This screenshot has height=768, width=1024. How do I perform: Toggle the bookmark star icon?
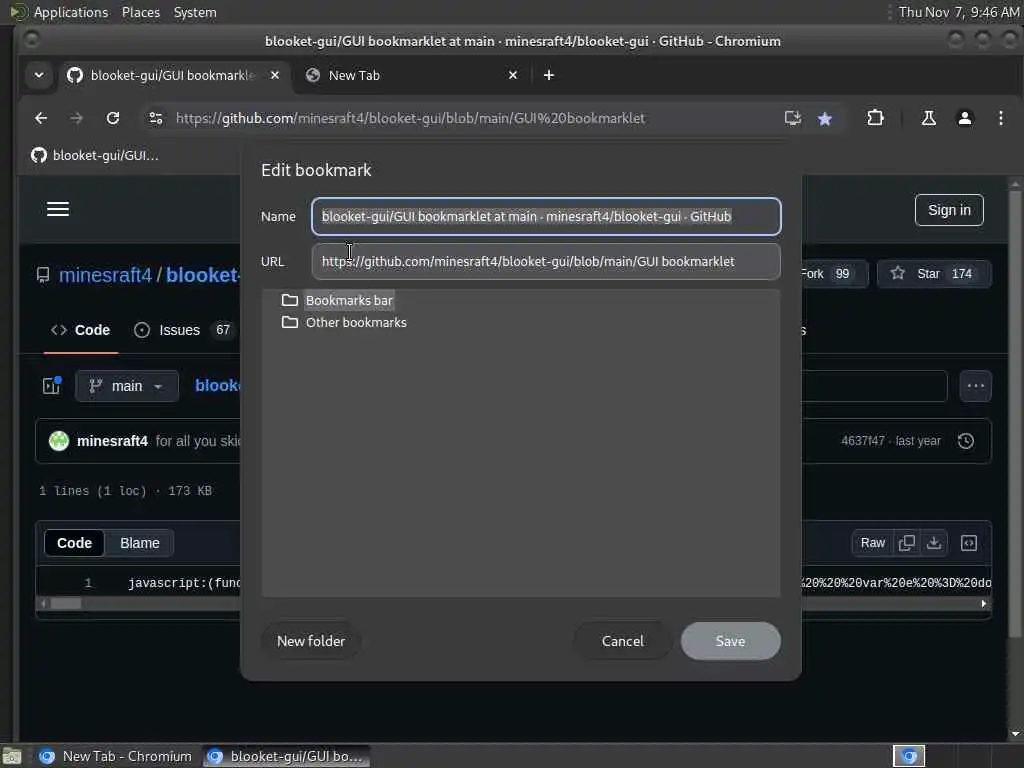tap(825, 118)
